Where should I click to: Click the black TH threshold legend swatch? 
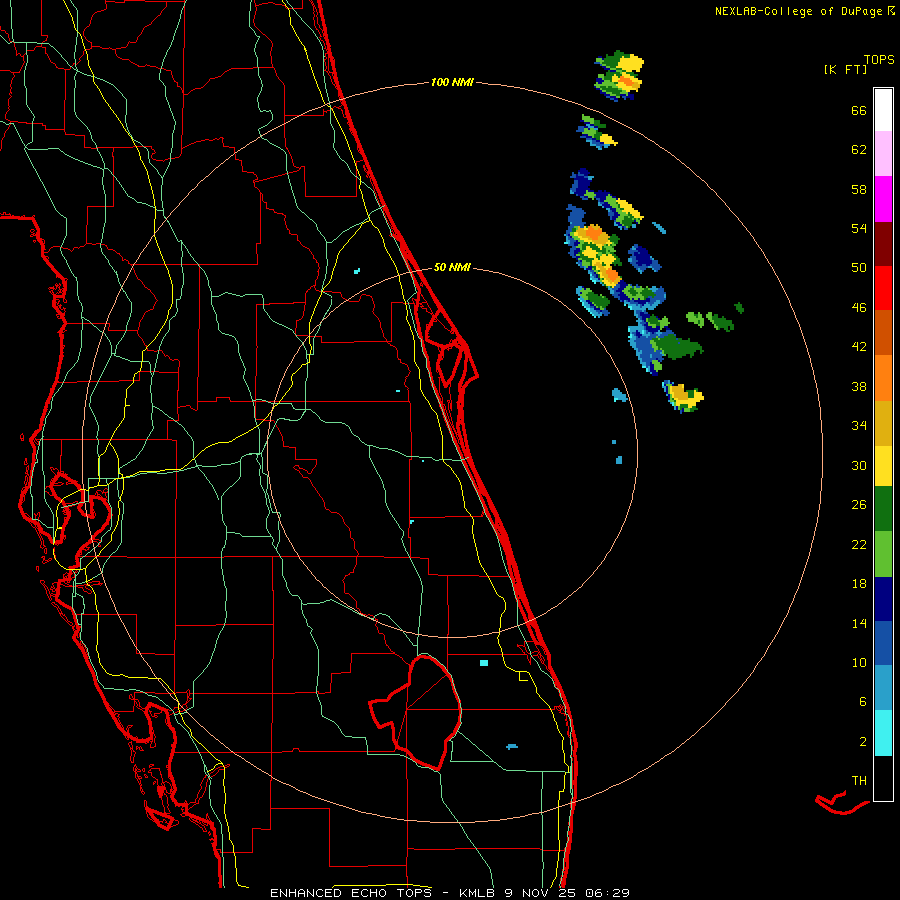(x=883, y=778)
